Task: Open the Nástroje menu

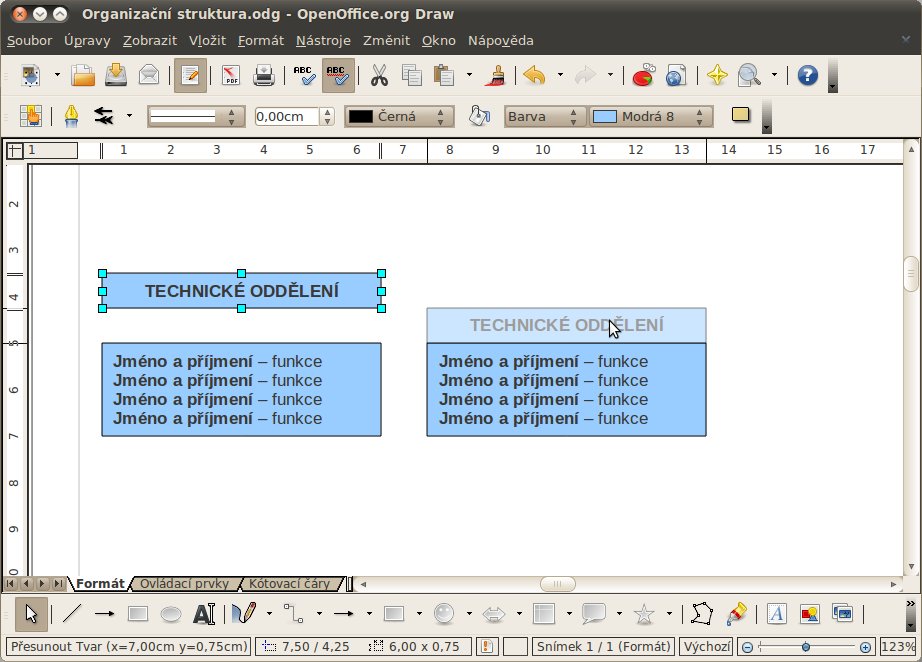Action: [x=323, y=41]
